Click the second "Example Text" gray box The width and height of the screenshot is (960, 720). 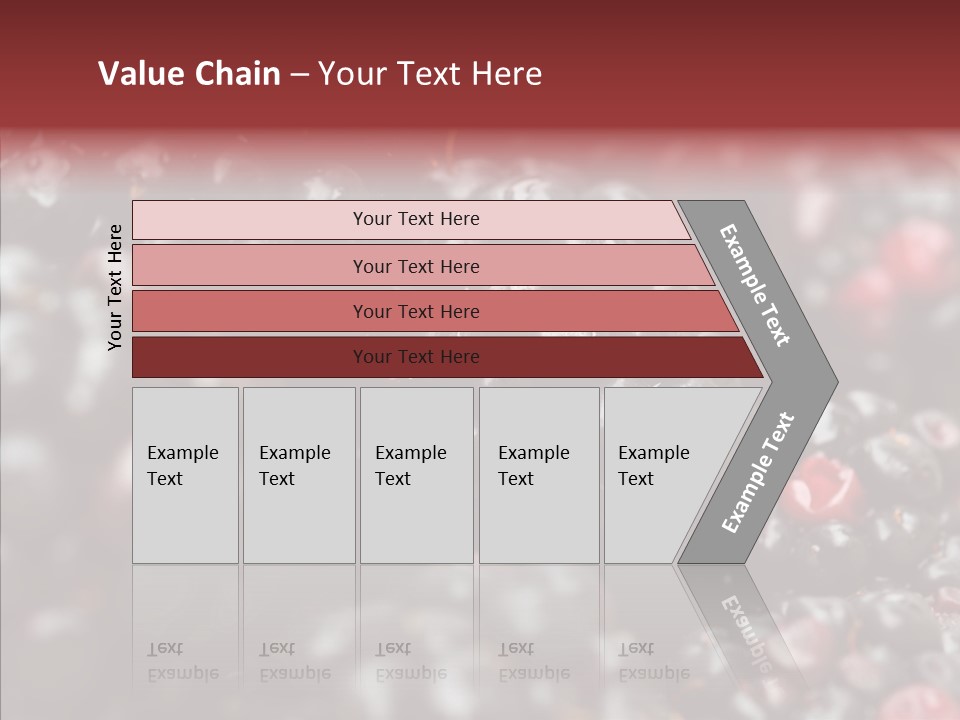299,475
